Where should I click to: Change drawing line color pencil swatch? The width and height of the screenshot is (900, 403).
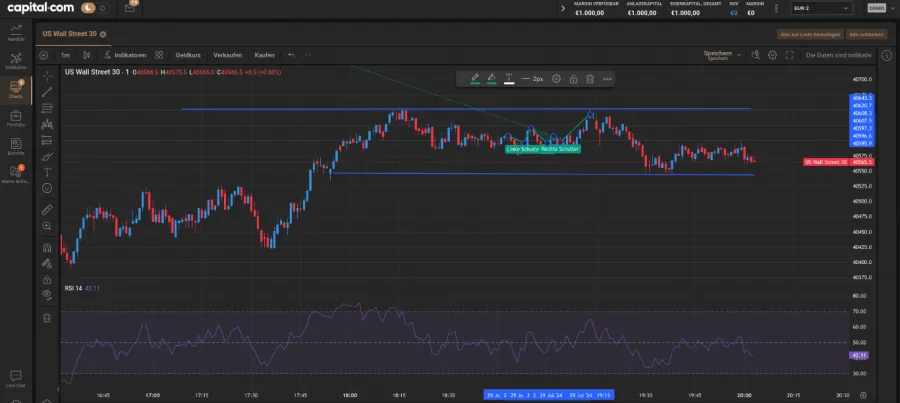[x=475, y=79]
